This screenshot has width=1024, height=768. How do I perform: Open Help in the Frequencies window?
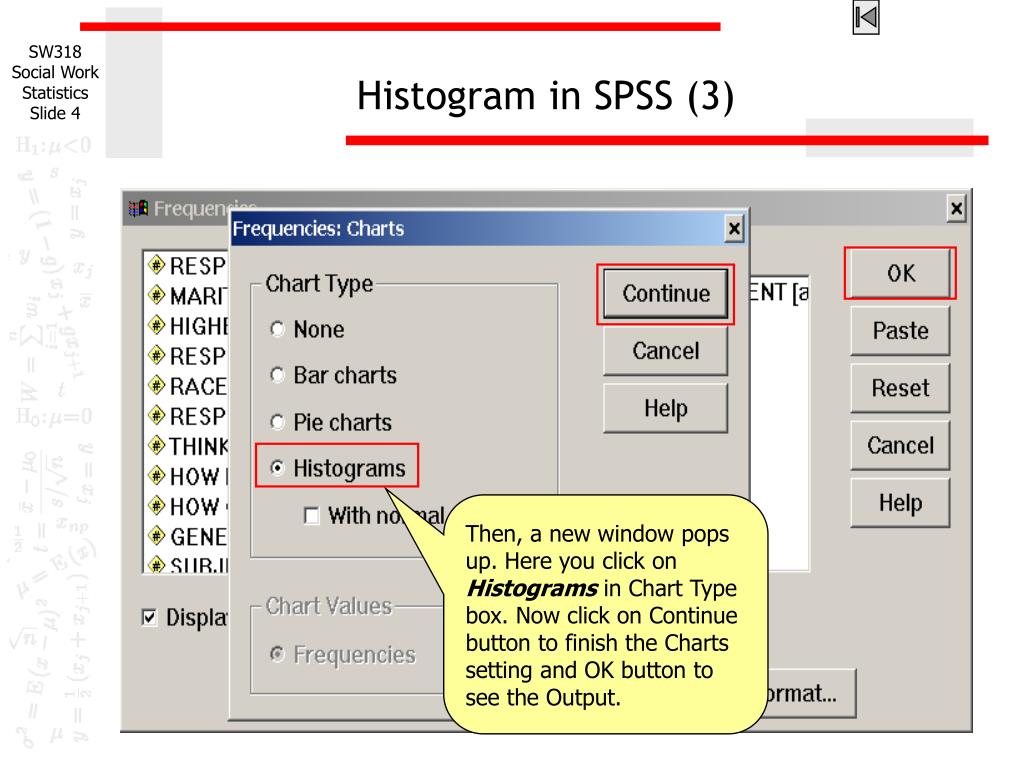click(x=900, y=503)
